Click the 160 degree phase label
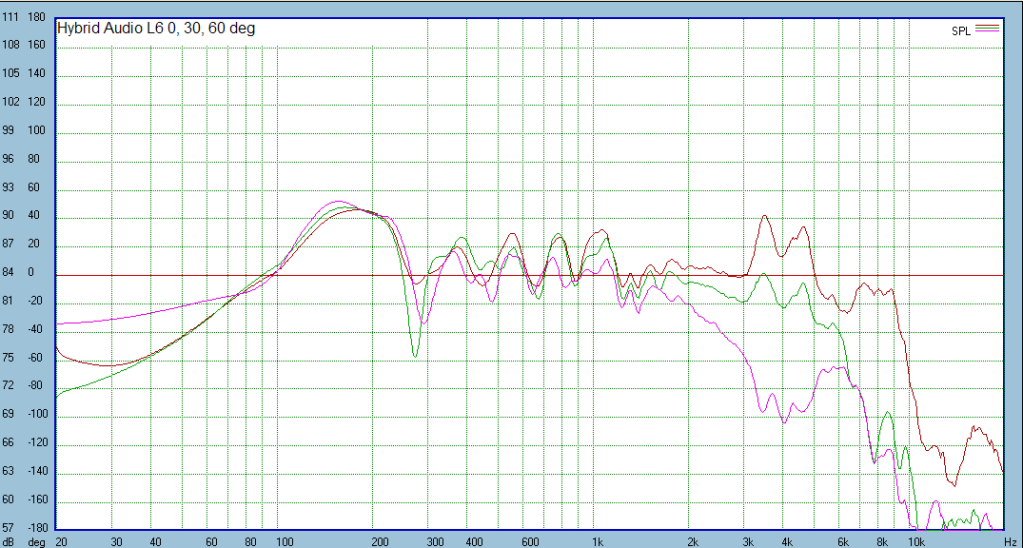 click(x=37, y=46)
